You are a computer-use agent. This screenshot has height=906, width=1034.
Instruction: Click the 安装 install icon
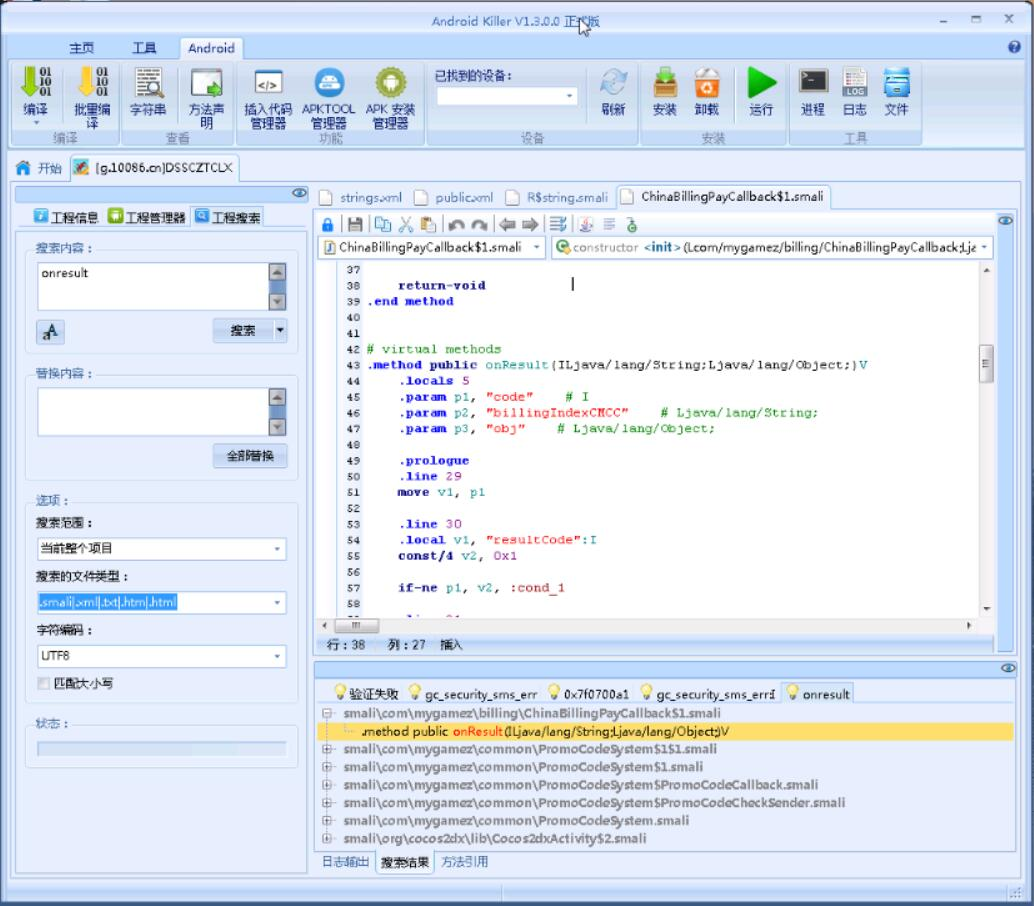(x=665, y=92)
